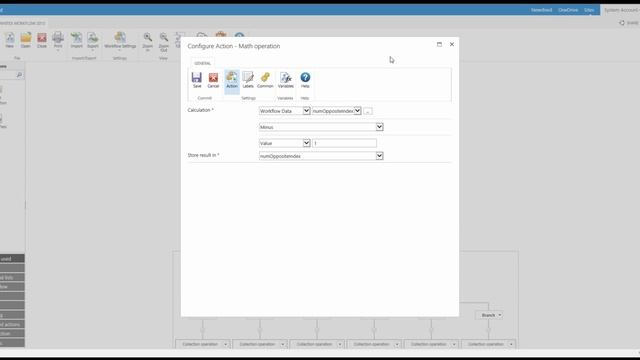Click the Save icon in the dialog ribbon

tap(197, 80)
